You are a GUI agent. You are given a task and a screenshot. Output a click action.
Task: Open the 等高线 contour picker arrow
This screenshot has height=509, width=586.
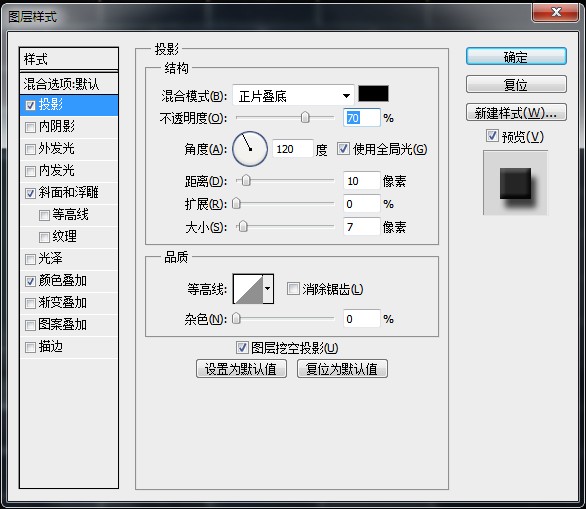(x=268, y=289)
